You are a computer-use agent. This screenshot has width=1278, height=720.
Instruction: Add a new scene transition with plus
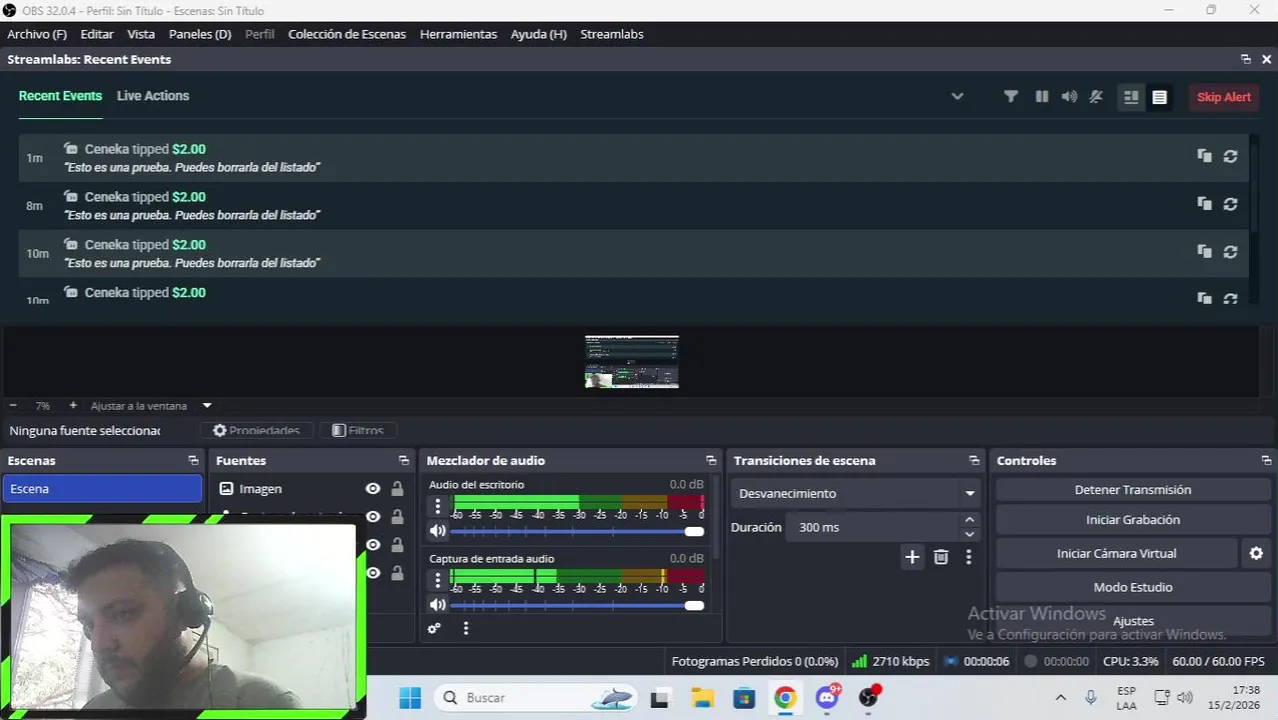pos(912,558)
